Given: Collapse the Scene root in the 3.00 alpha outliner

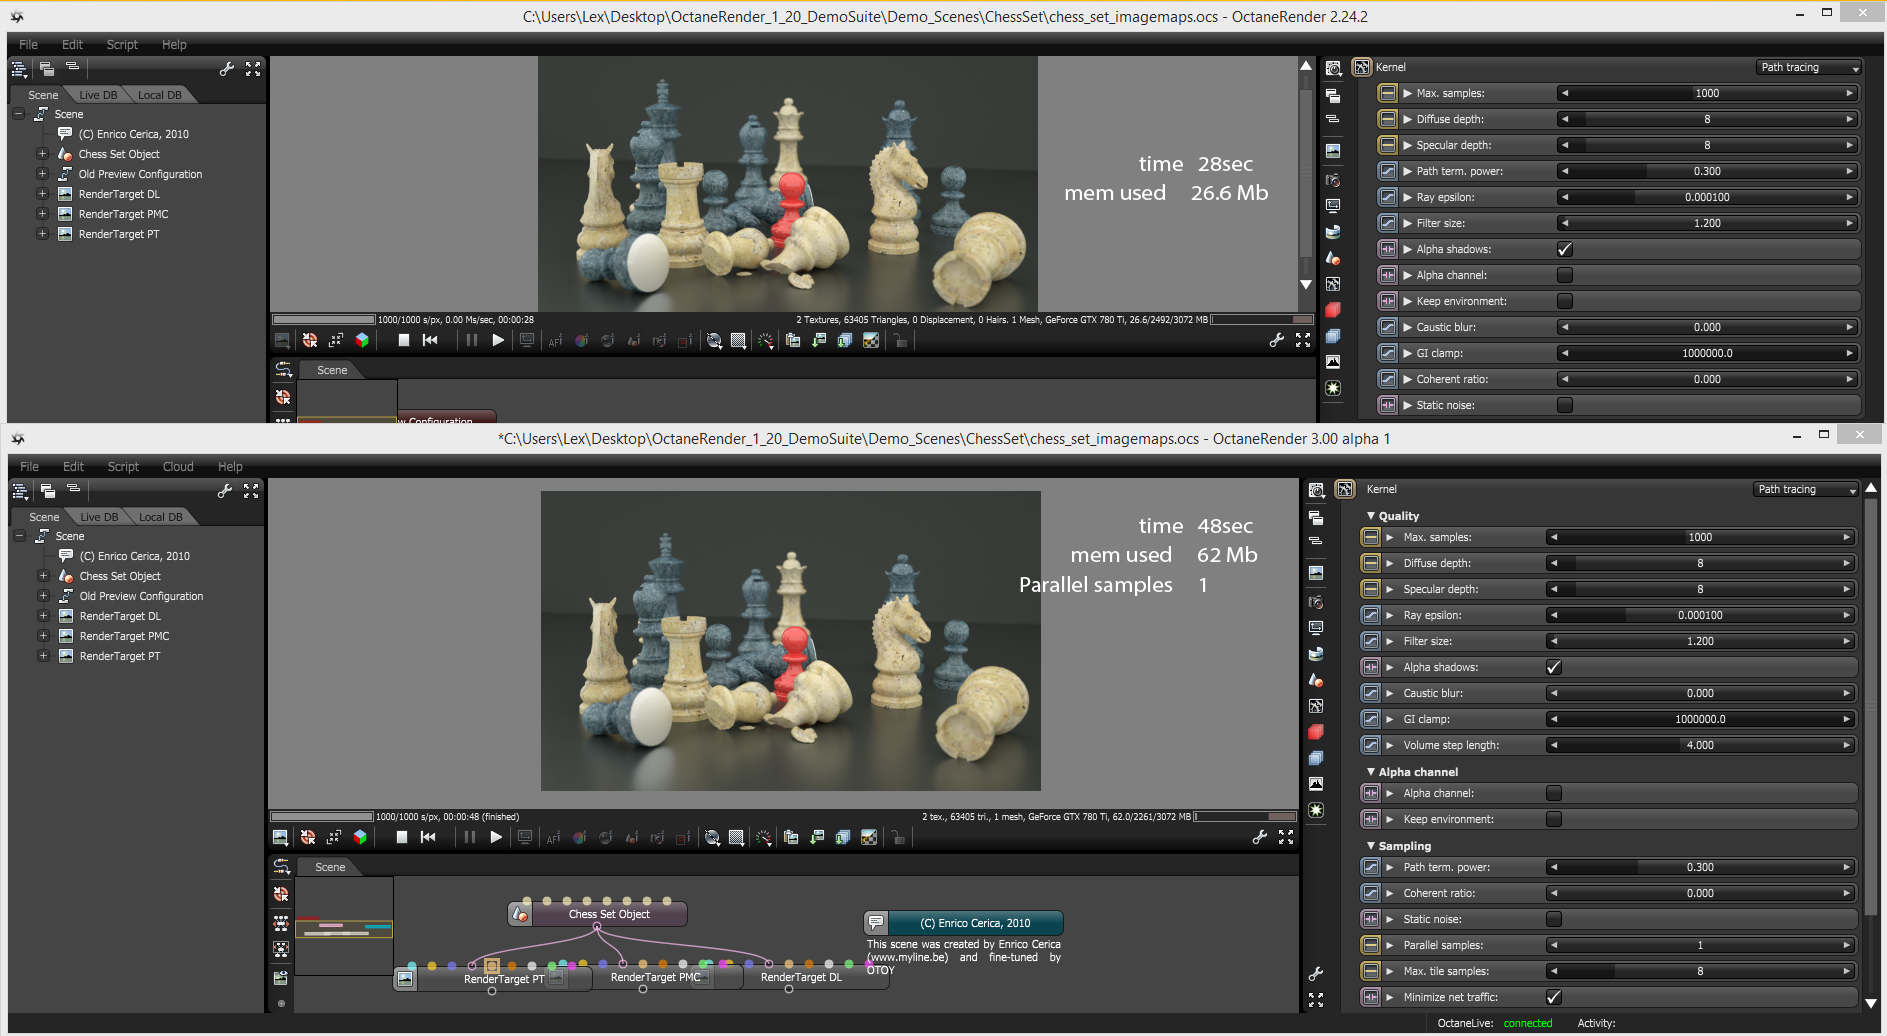Looking at the screenshot, I should 19,536.
